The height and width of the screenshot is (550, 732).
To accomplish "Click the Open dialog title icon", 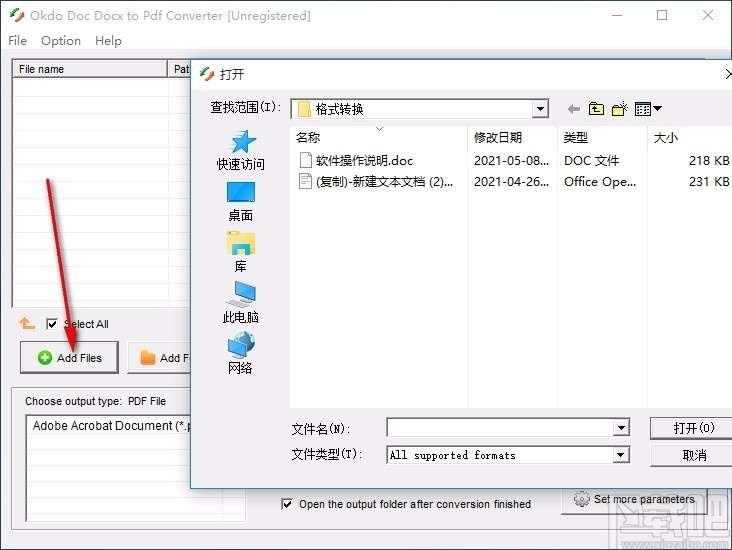I will click(x=207, y=74).
